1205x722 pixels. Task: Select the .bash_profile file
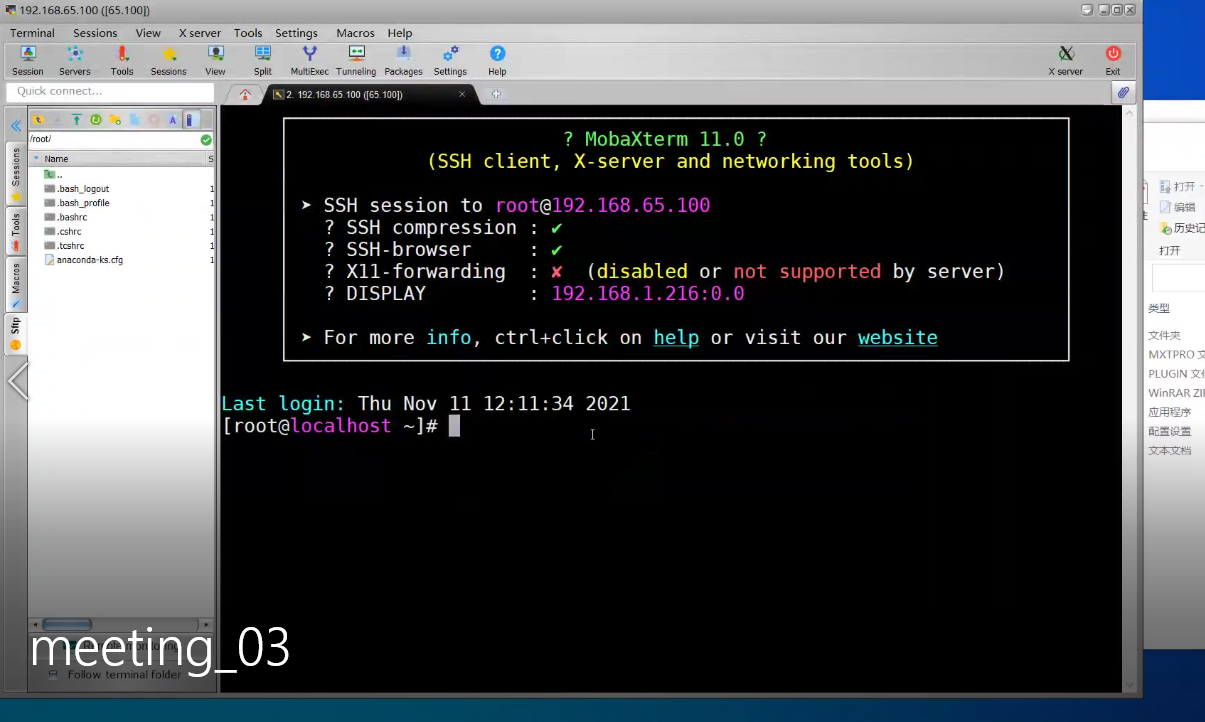click(x=77, y=203)
